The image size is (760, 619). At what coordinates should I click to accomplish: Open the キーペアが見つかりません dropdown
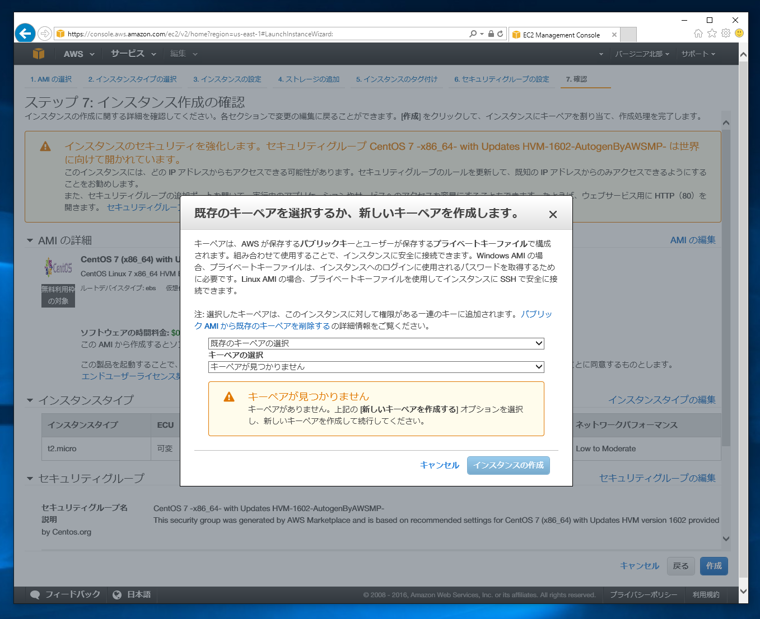(376, 367)
